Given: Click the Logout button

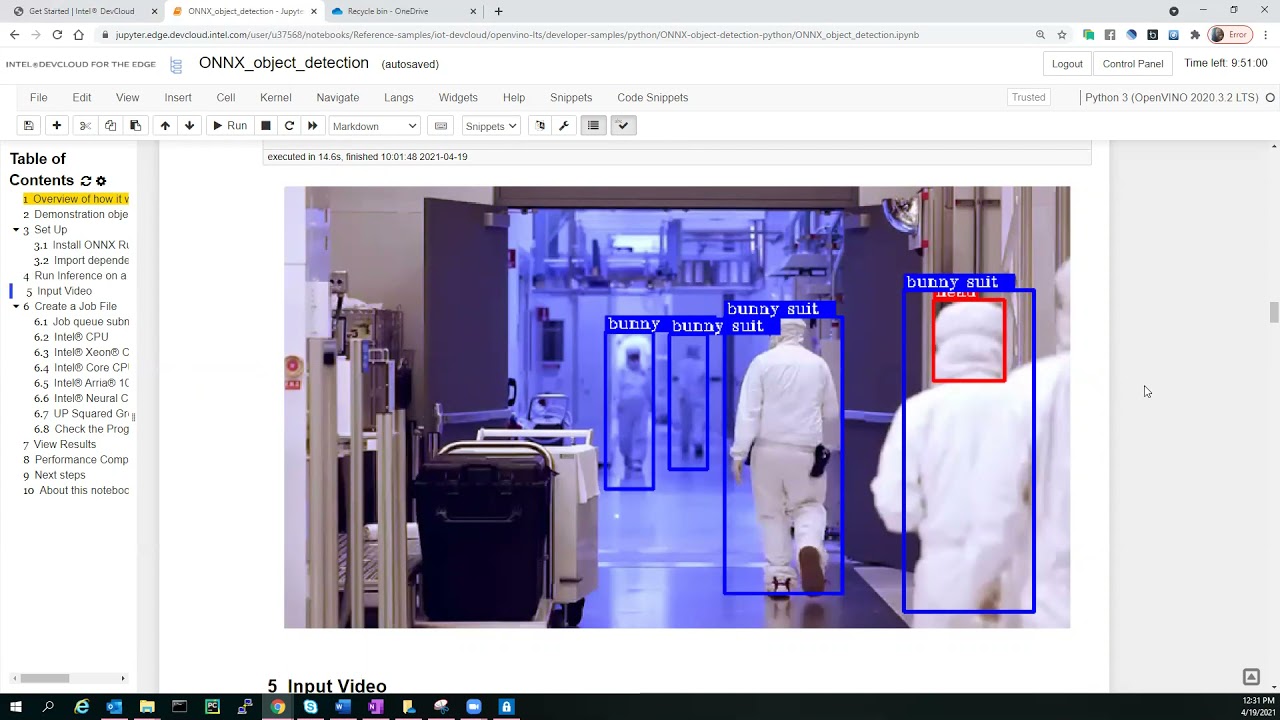Looking at the screenshot, I should pos(1067,64).
